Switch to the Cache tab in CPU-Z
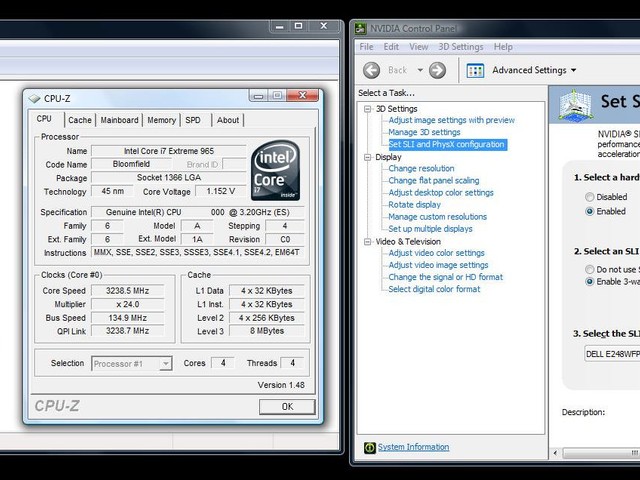The image size is (640, 480). tap(80, 120)
